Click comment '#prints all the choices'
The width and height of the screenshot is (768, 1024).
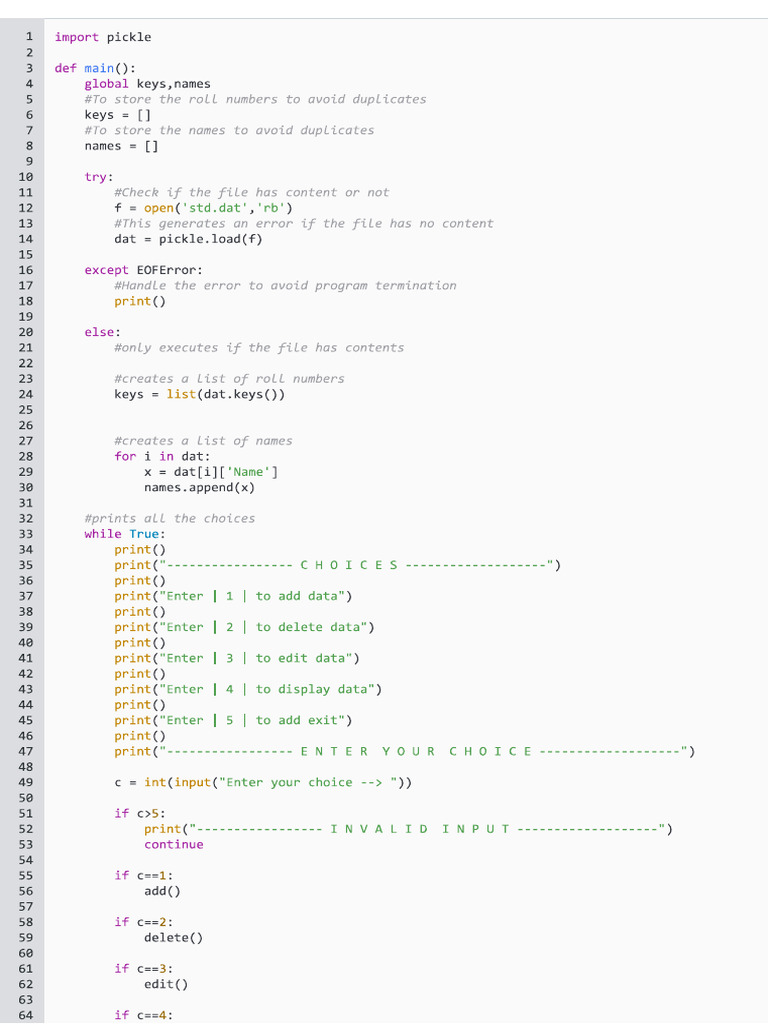point(170,519)
